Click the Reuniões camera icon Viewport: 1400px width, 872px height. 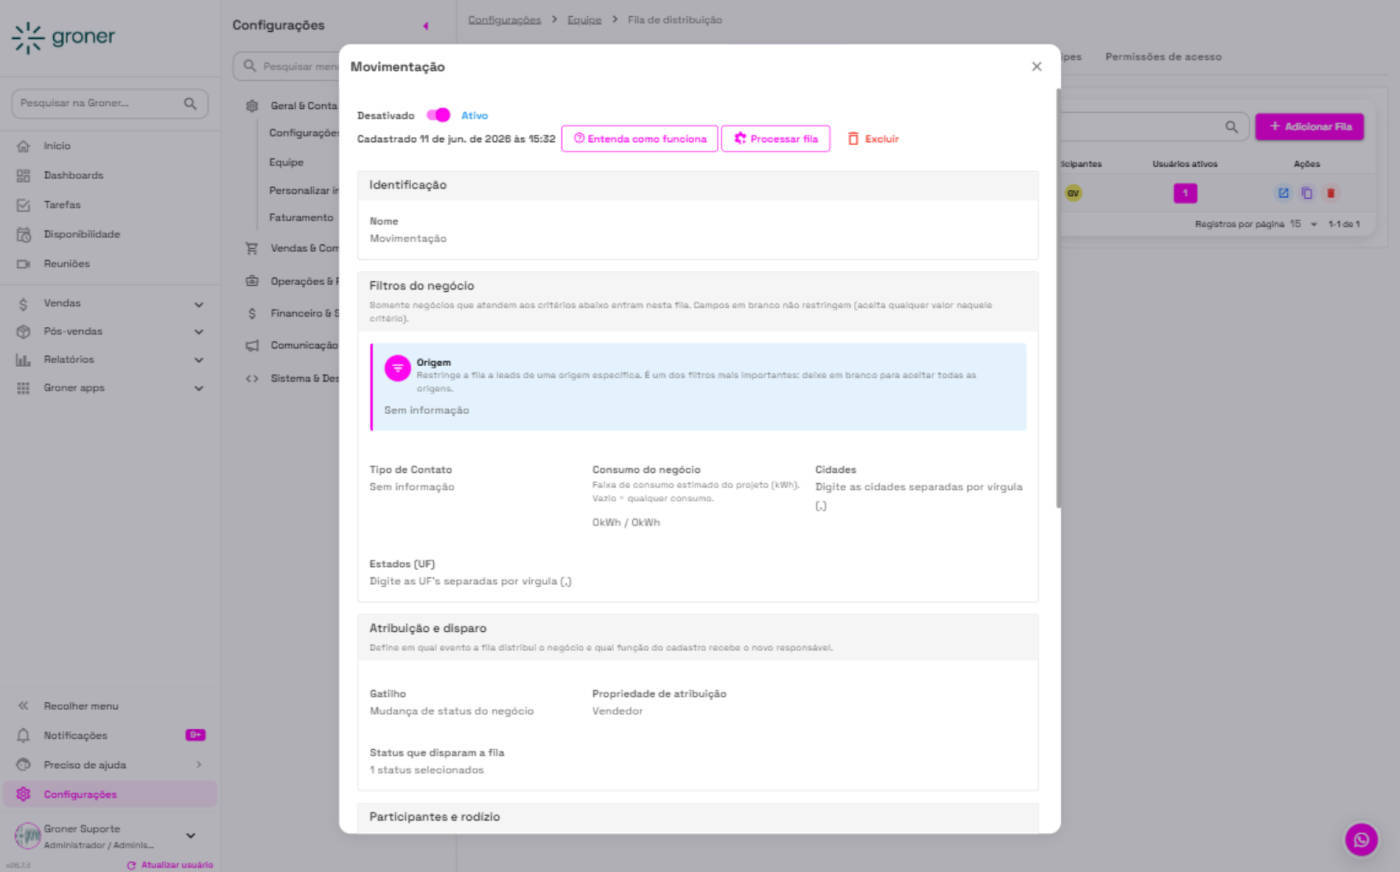pyautogui.click(x=23, y=264)
